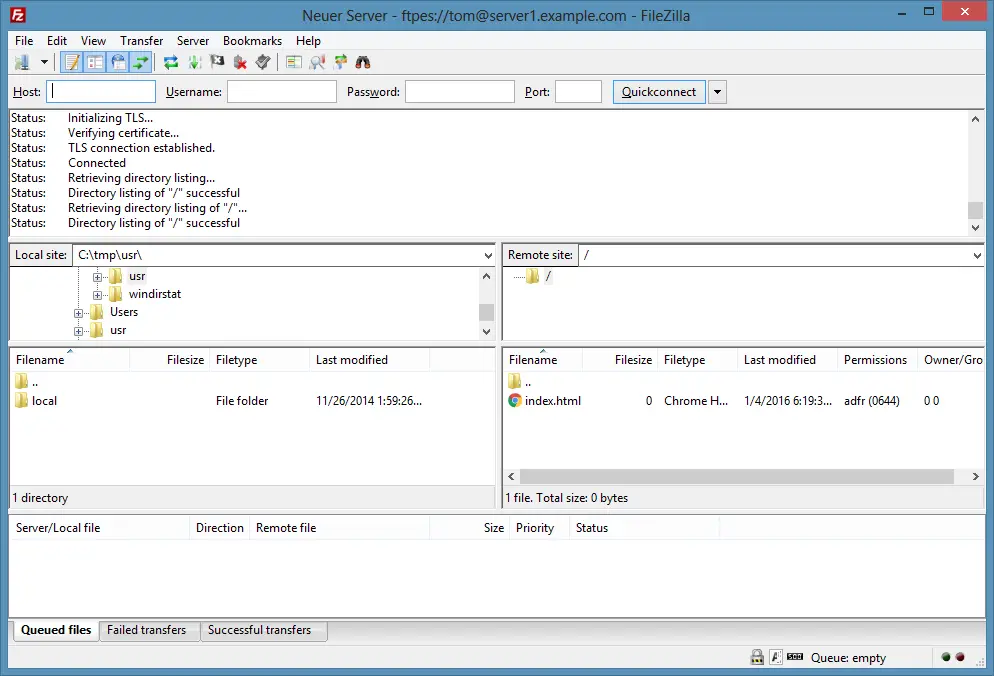Expand the usr folder below Users
Viewport: 994px width, 676px height.
pyautogui.click(x=78, y=331)
